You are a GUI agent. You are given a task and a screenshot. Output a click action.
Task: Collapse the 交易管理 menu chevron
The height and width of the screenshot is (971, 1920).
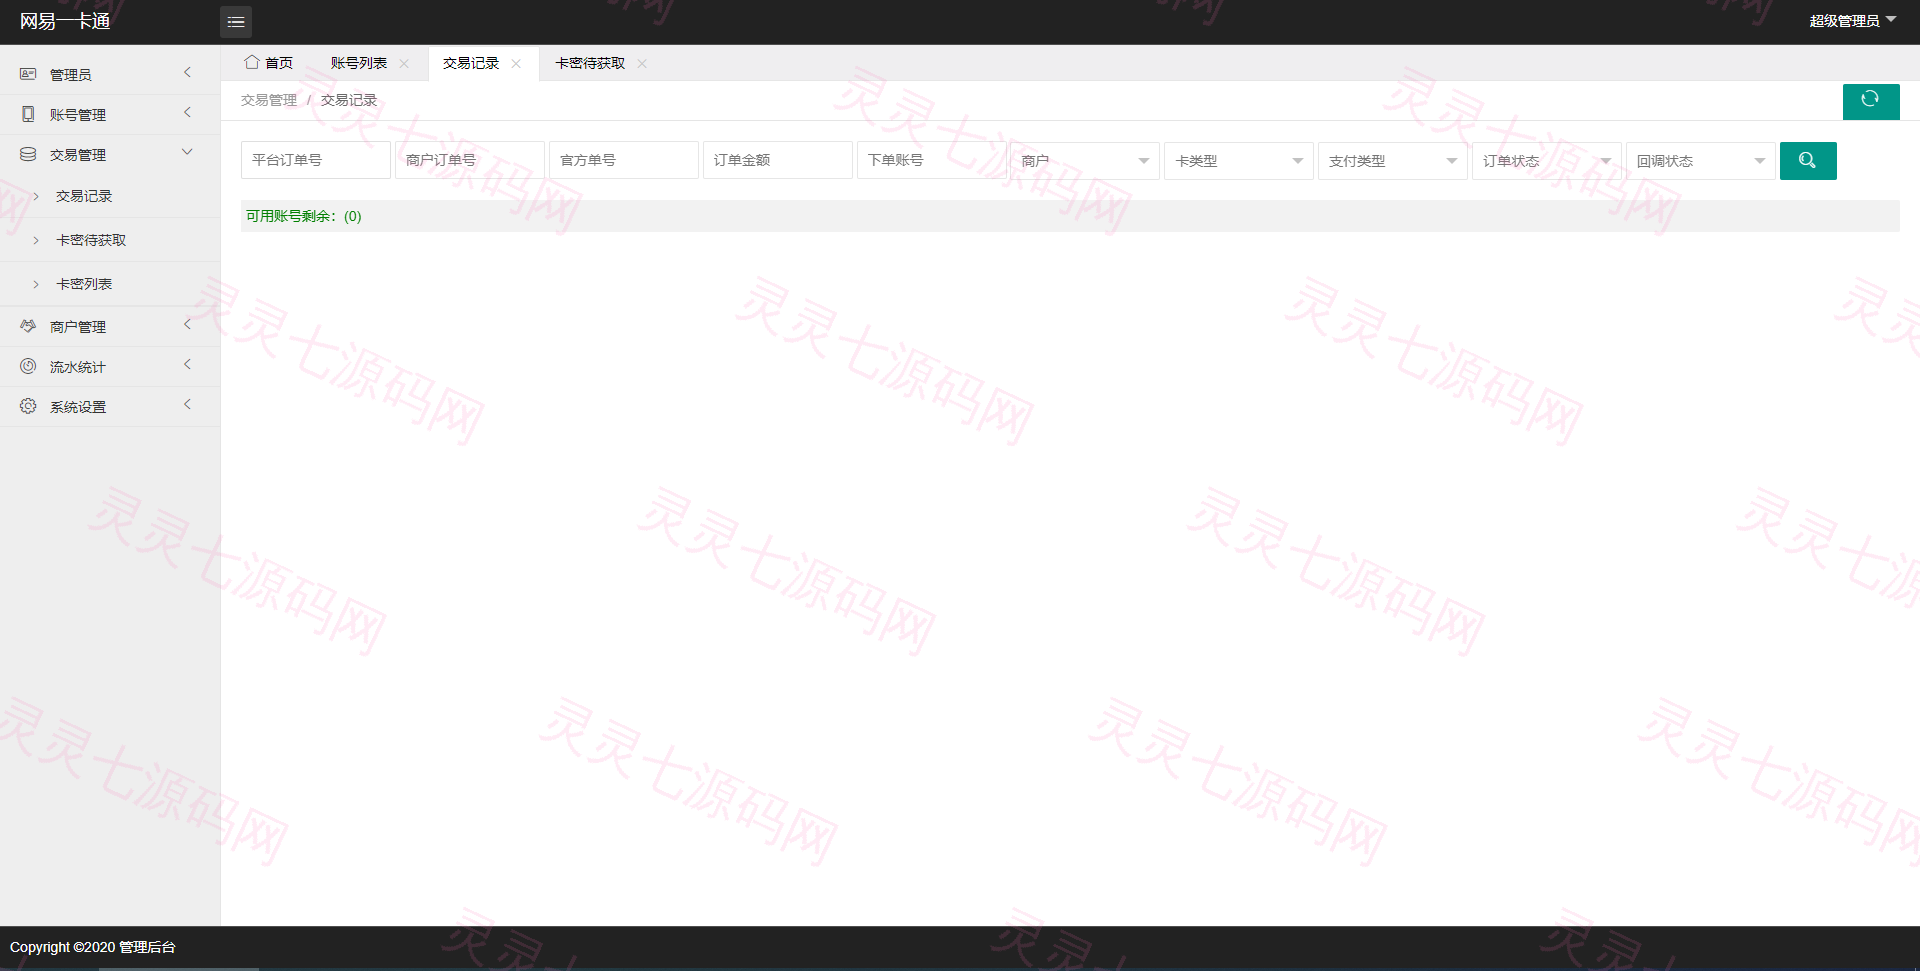187,153
